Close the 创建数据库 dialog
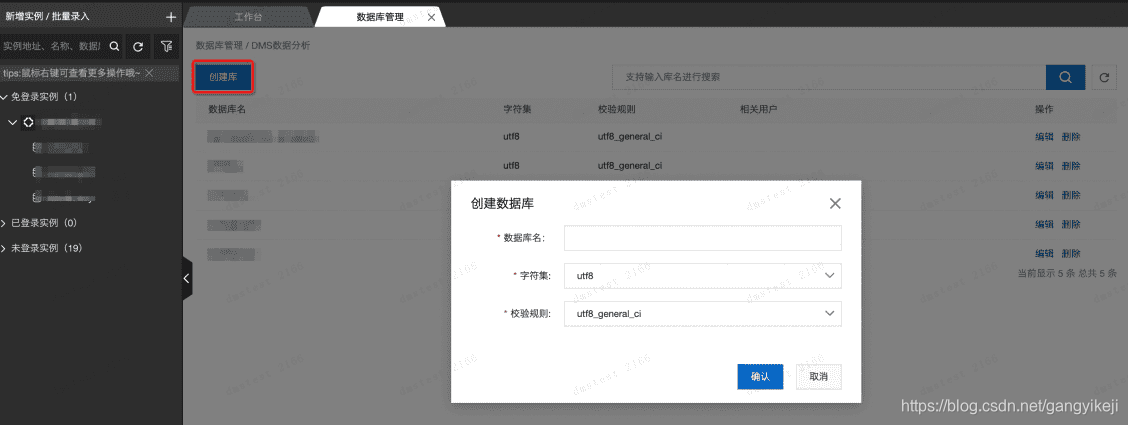1128x425 pixels. point(834,204)
